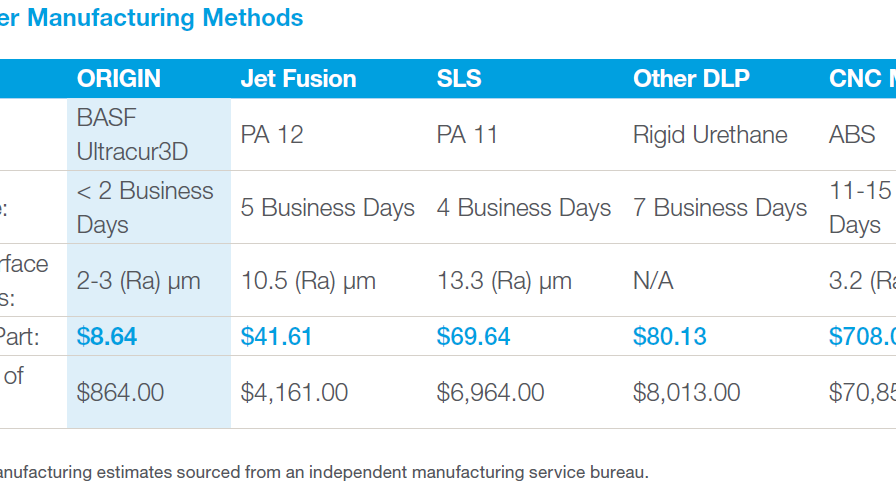
Task: Click the '5 Business Days' lead time
Action: click(327, 208)
